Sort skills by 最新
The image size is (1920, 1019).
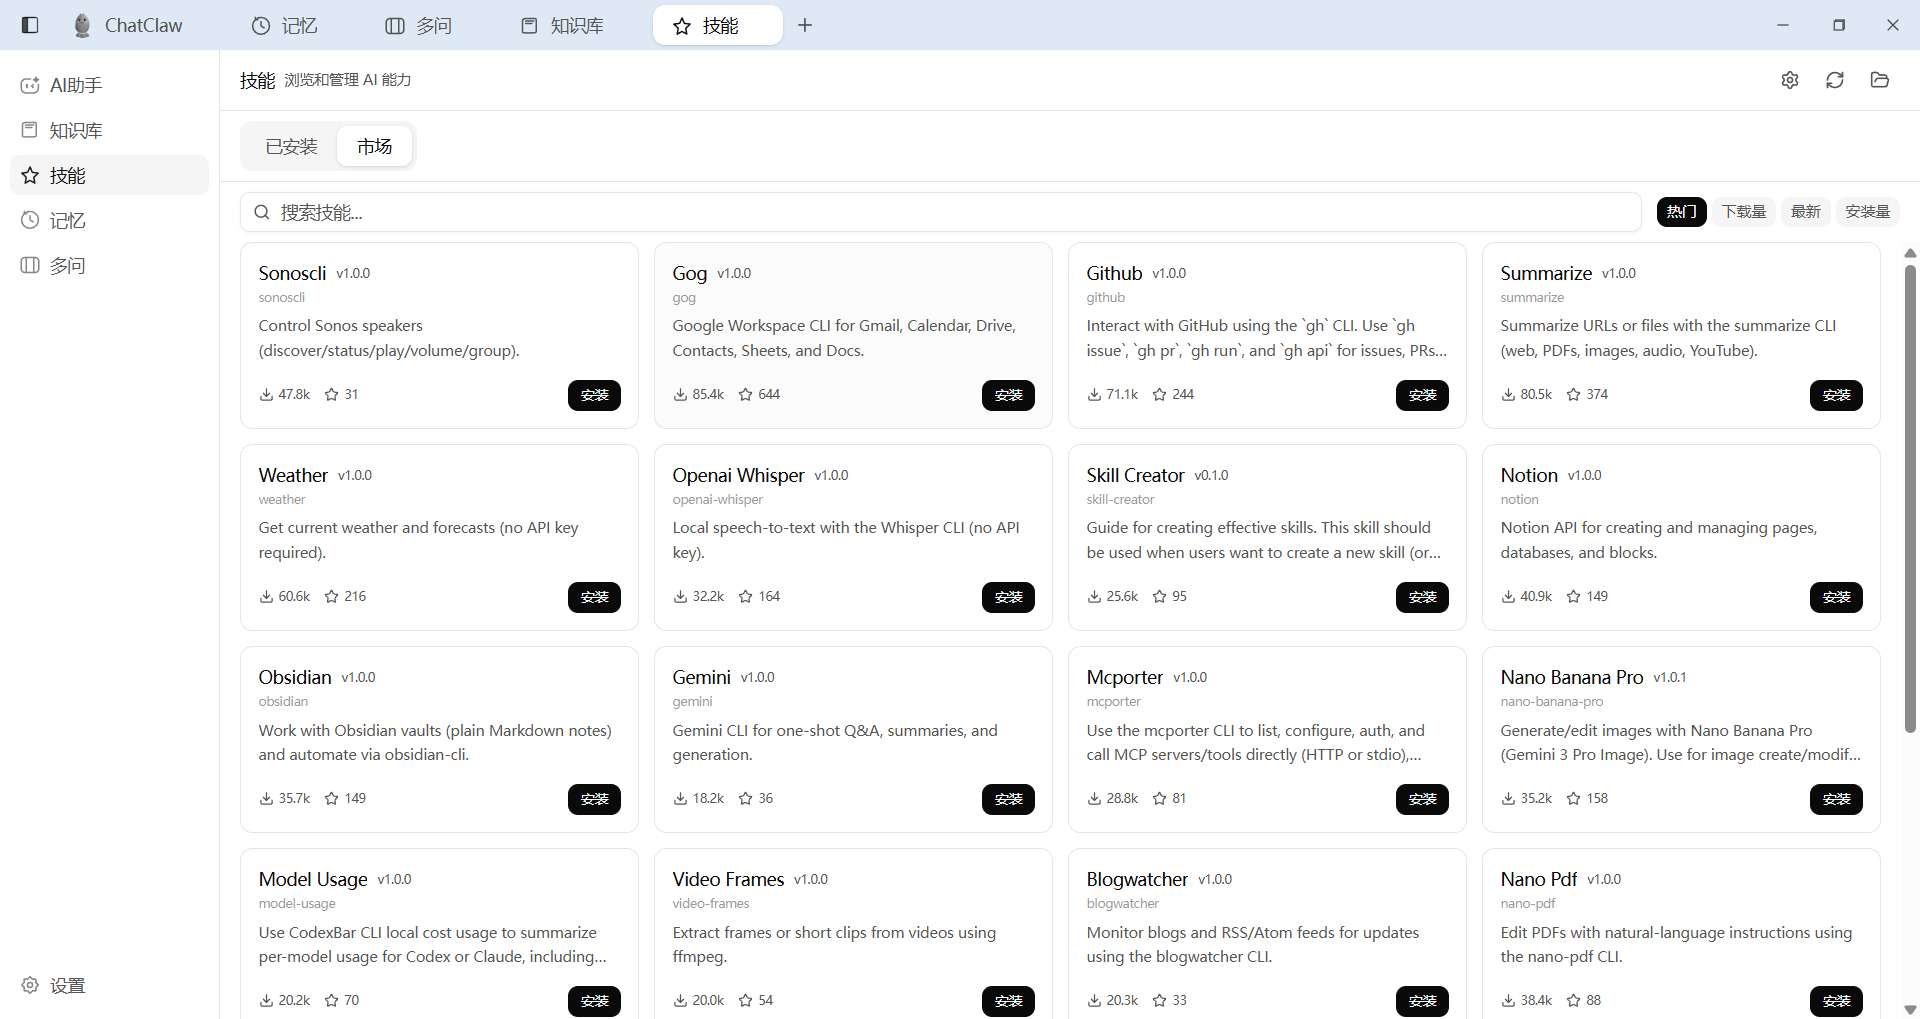tap(1805, 212)
